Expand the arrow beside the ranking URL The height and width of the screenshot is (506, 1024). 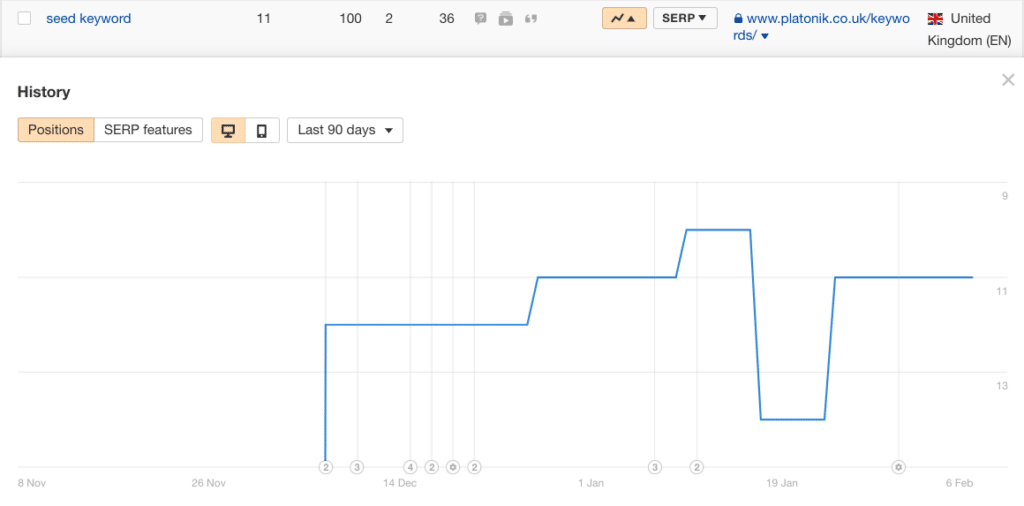(765, 37)
